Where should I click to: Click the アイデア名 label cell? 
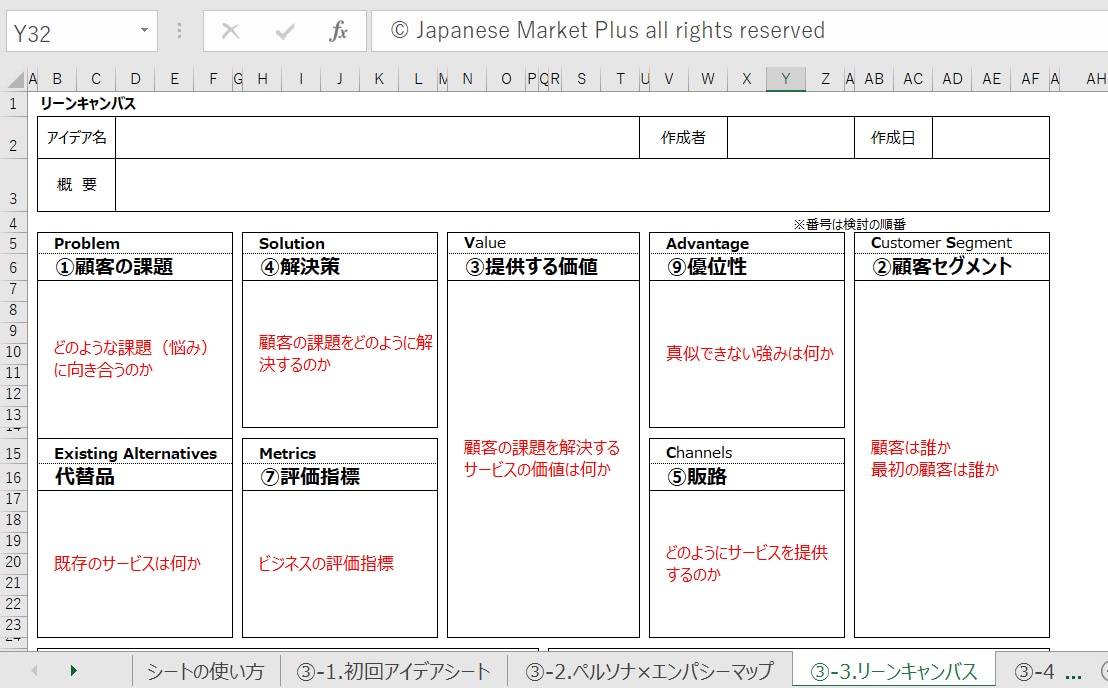pyautogui.click(x=76, y=137)
